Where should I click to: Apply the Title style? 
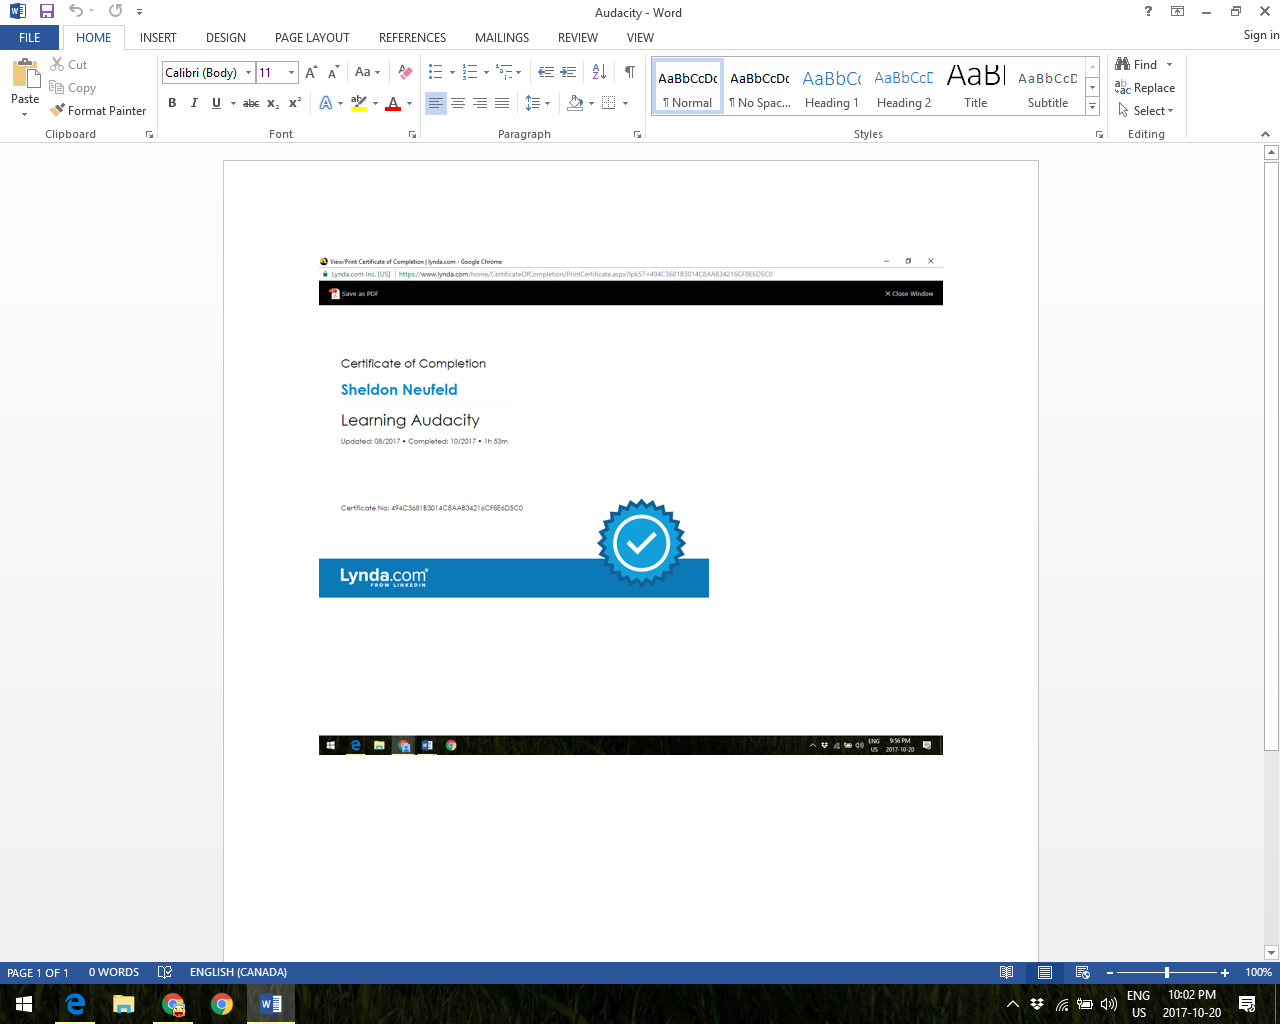[976, 87]
